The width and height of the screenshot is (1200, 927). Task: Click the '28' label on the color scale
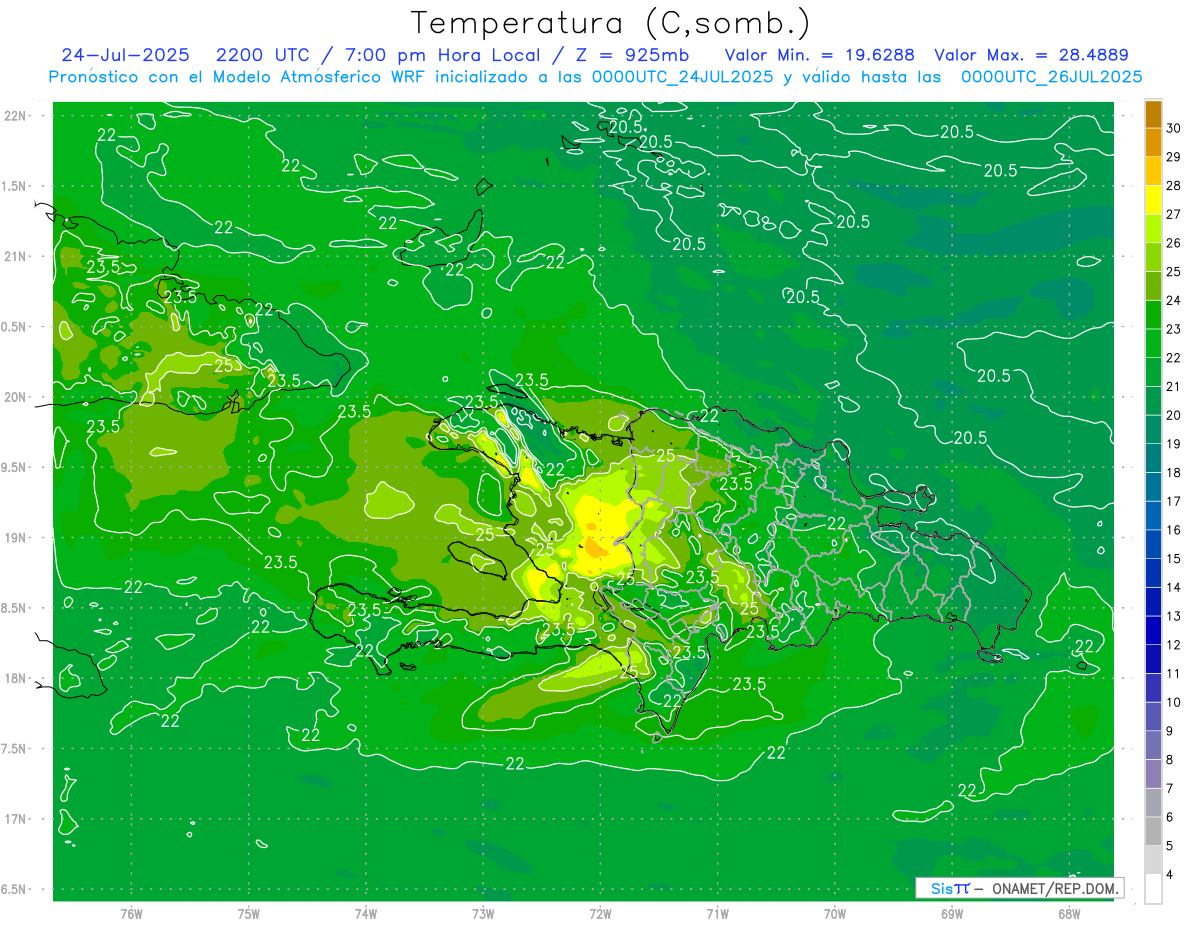click(1174, 185)
